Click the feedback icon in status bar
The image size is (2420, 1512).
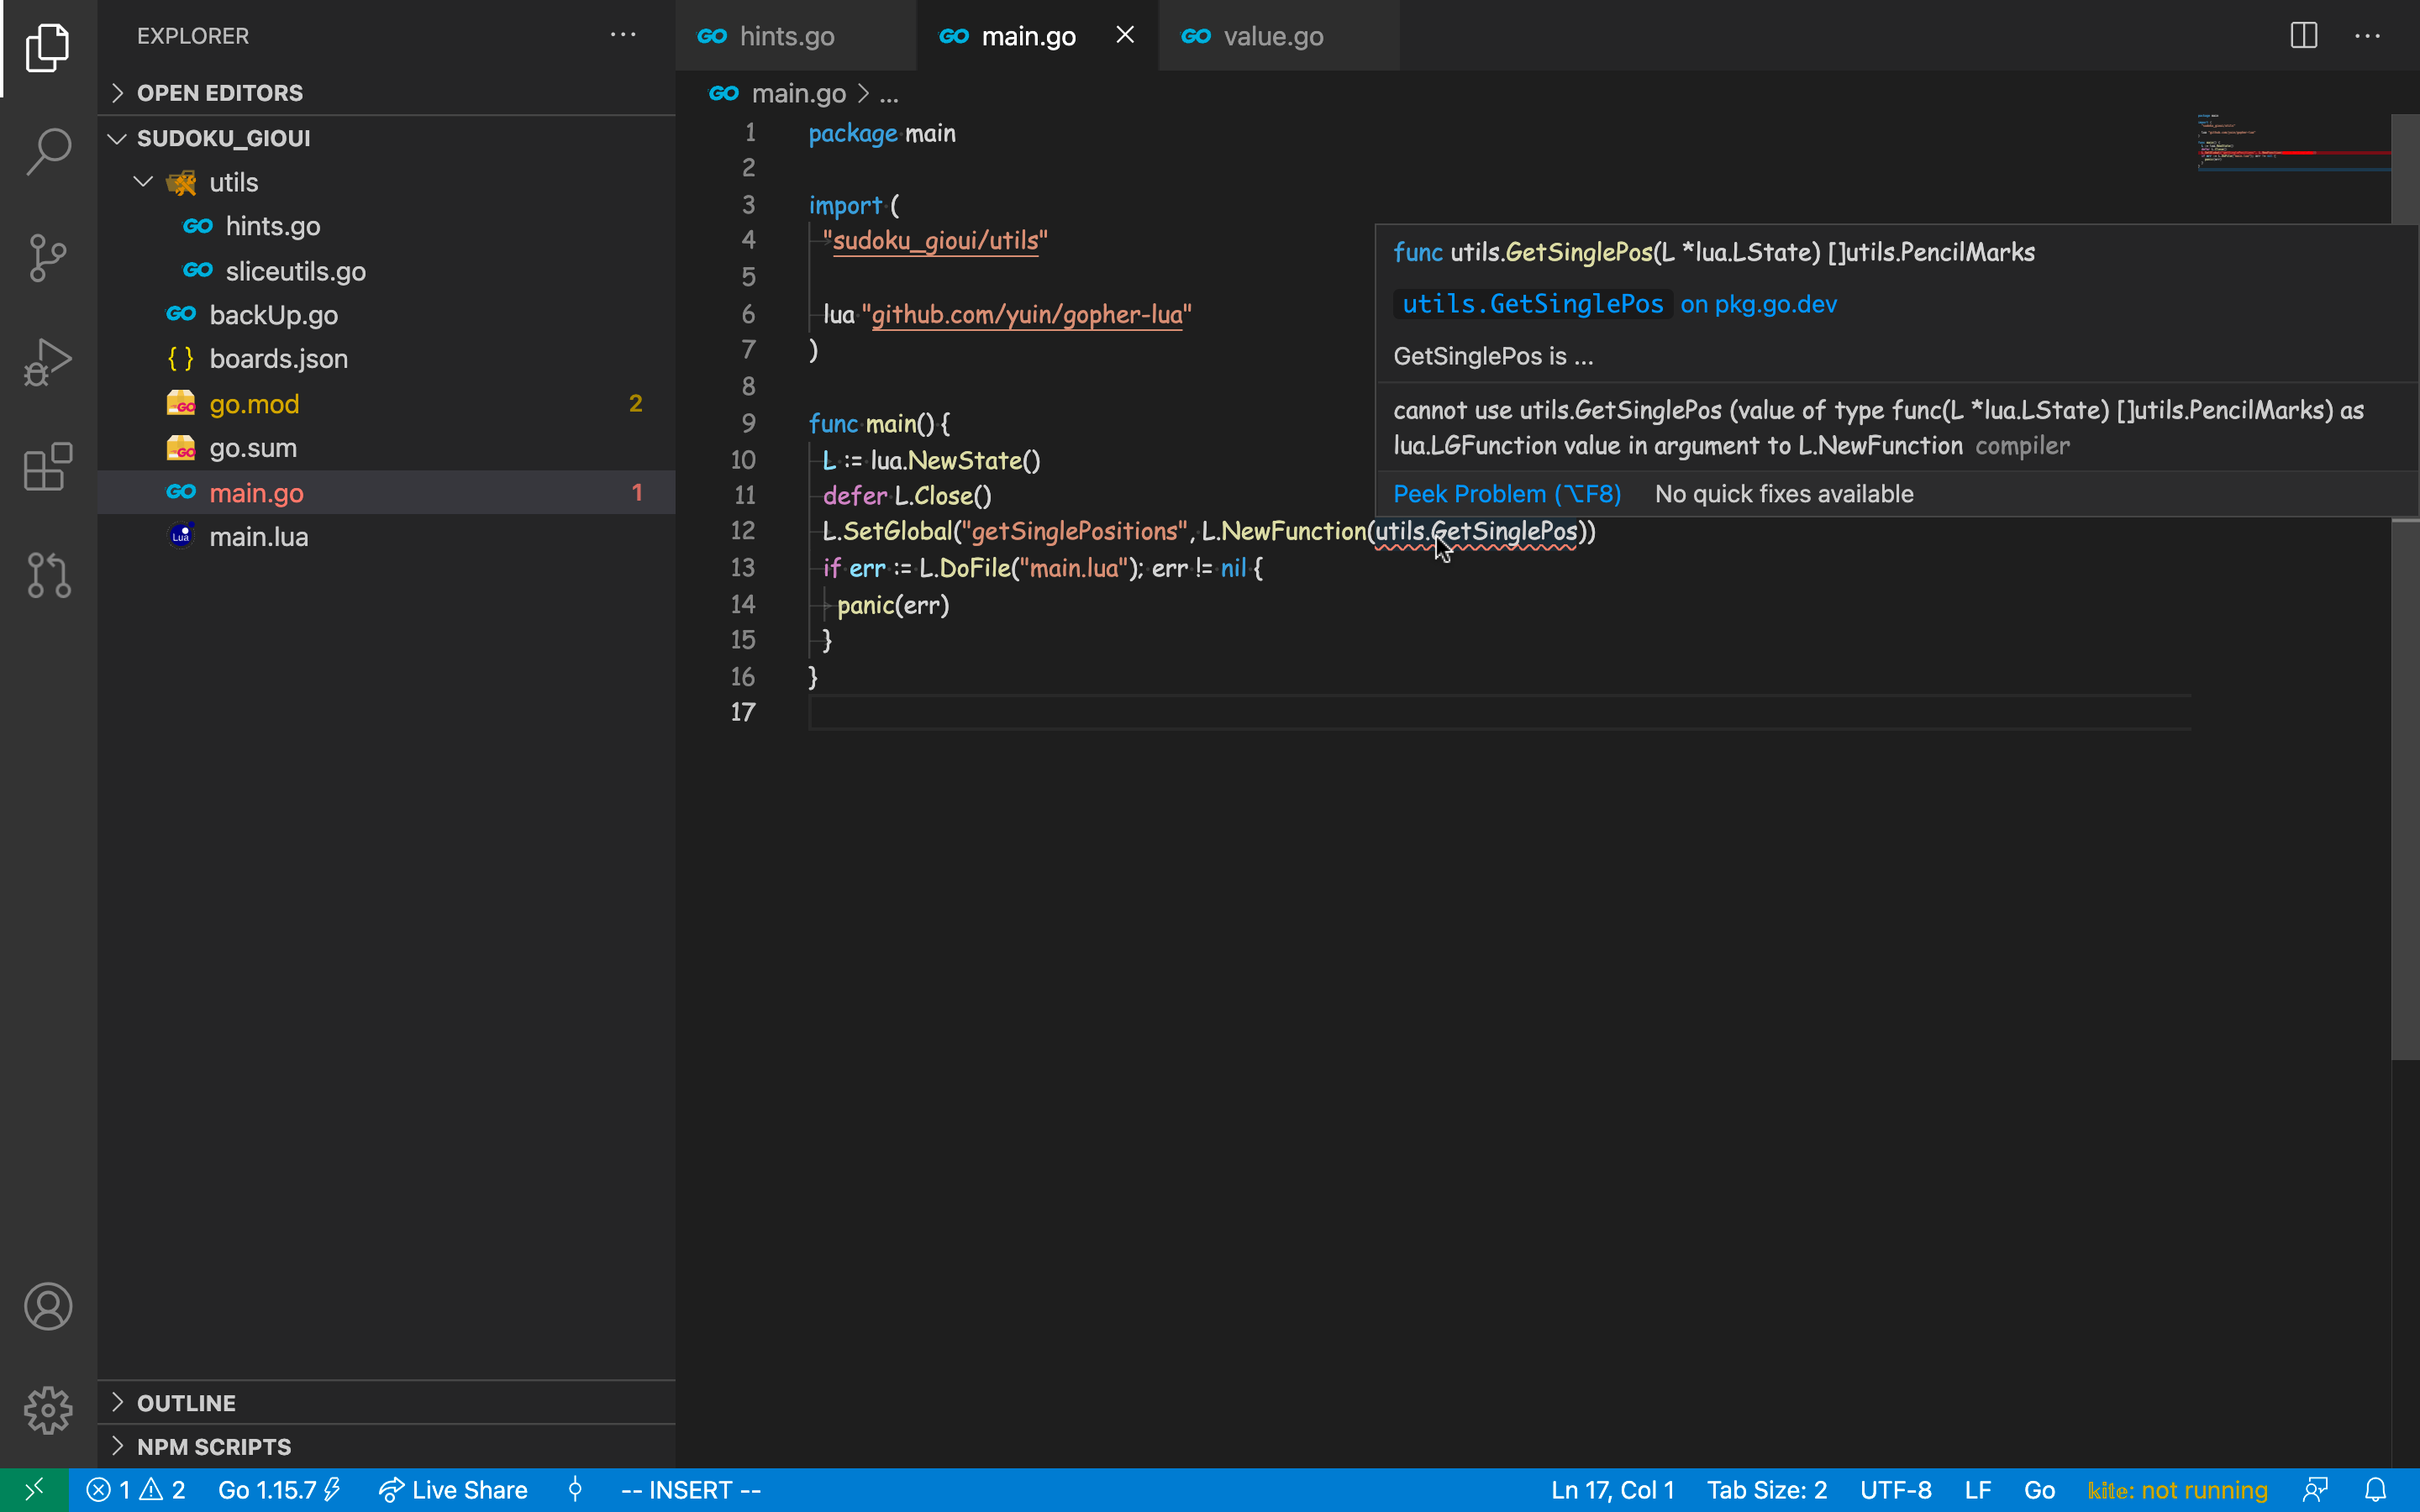[x=2316, y=1490]
